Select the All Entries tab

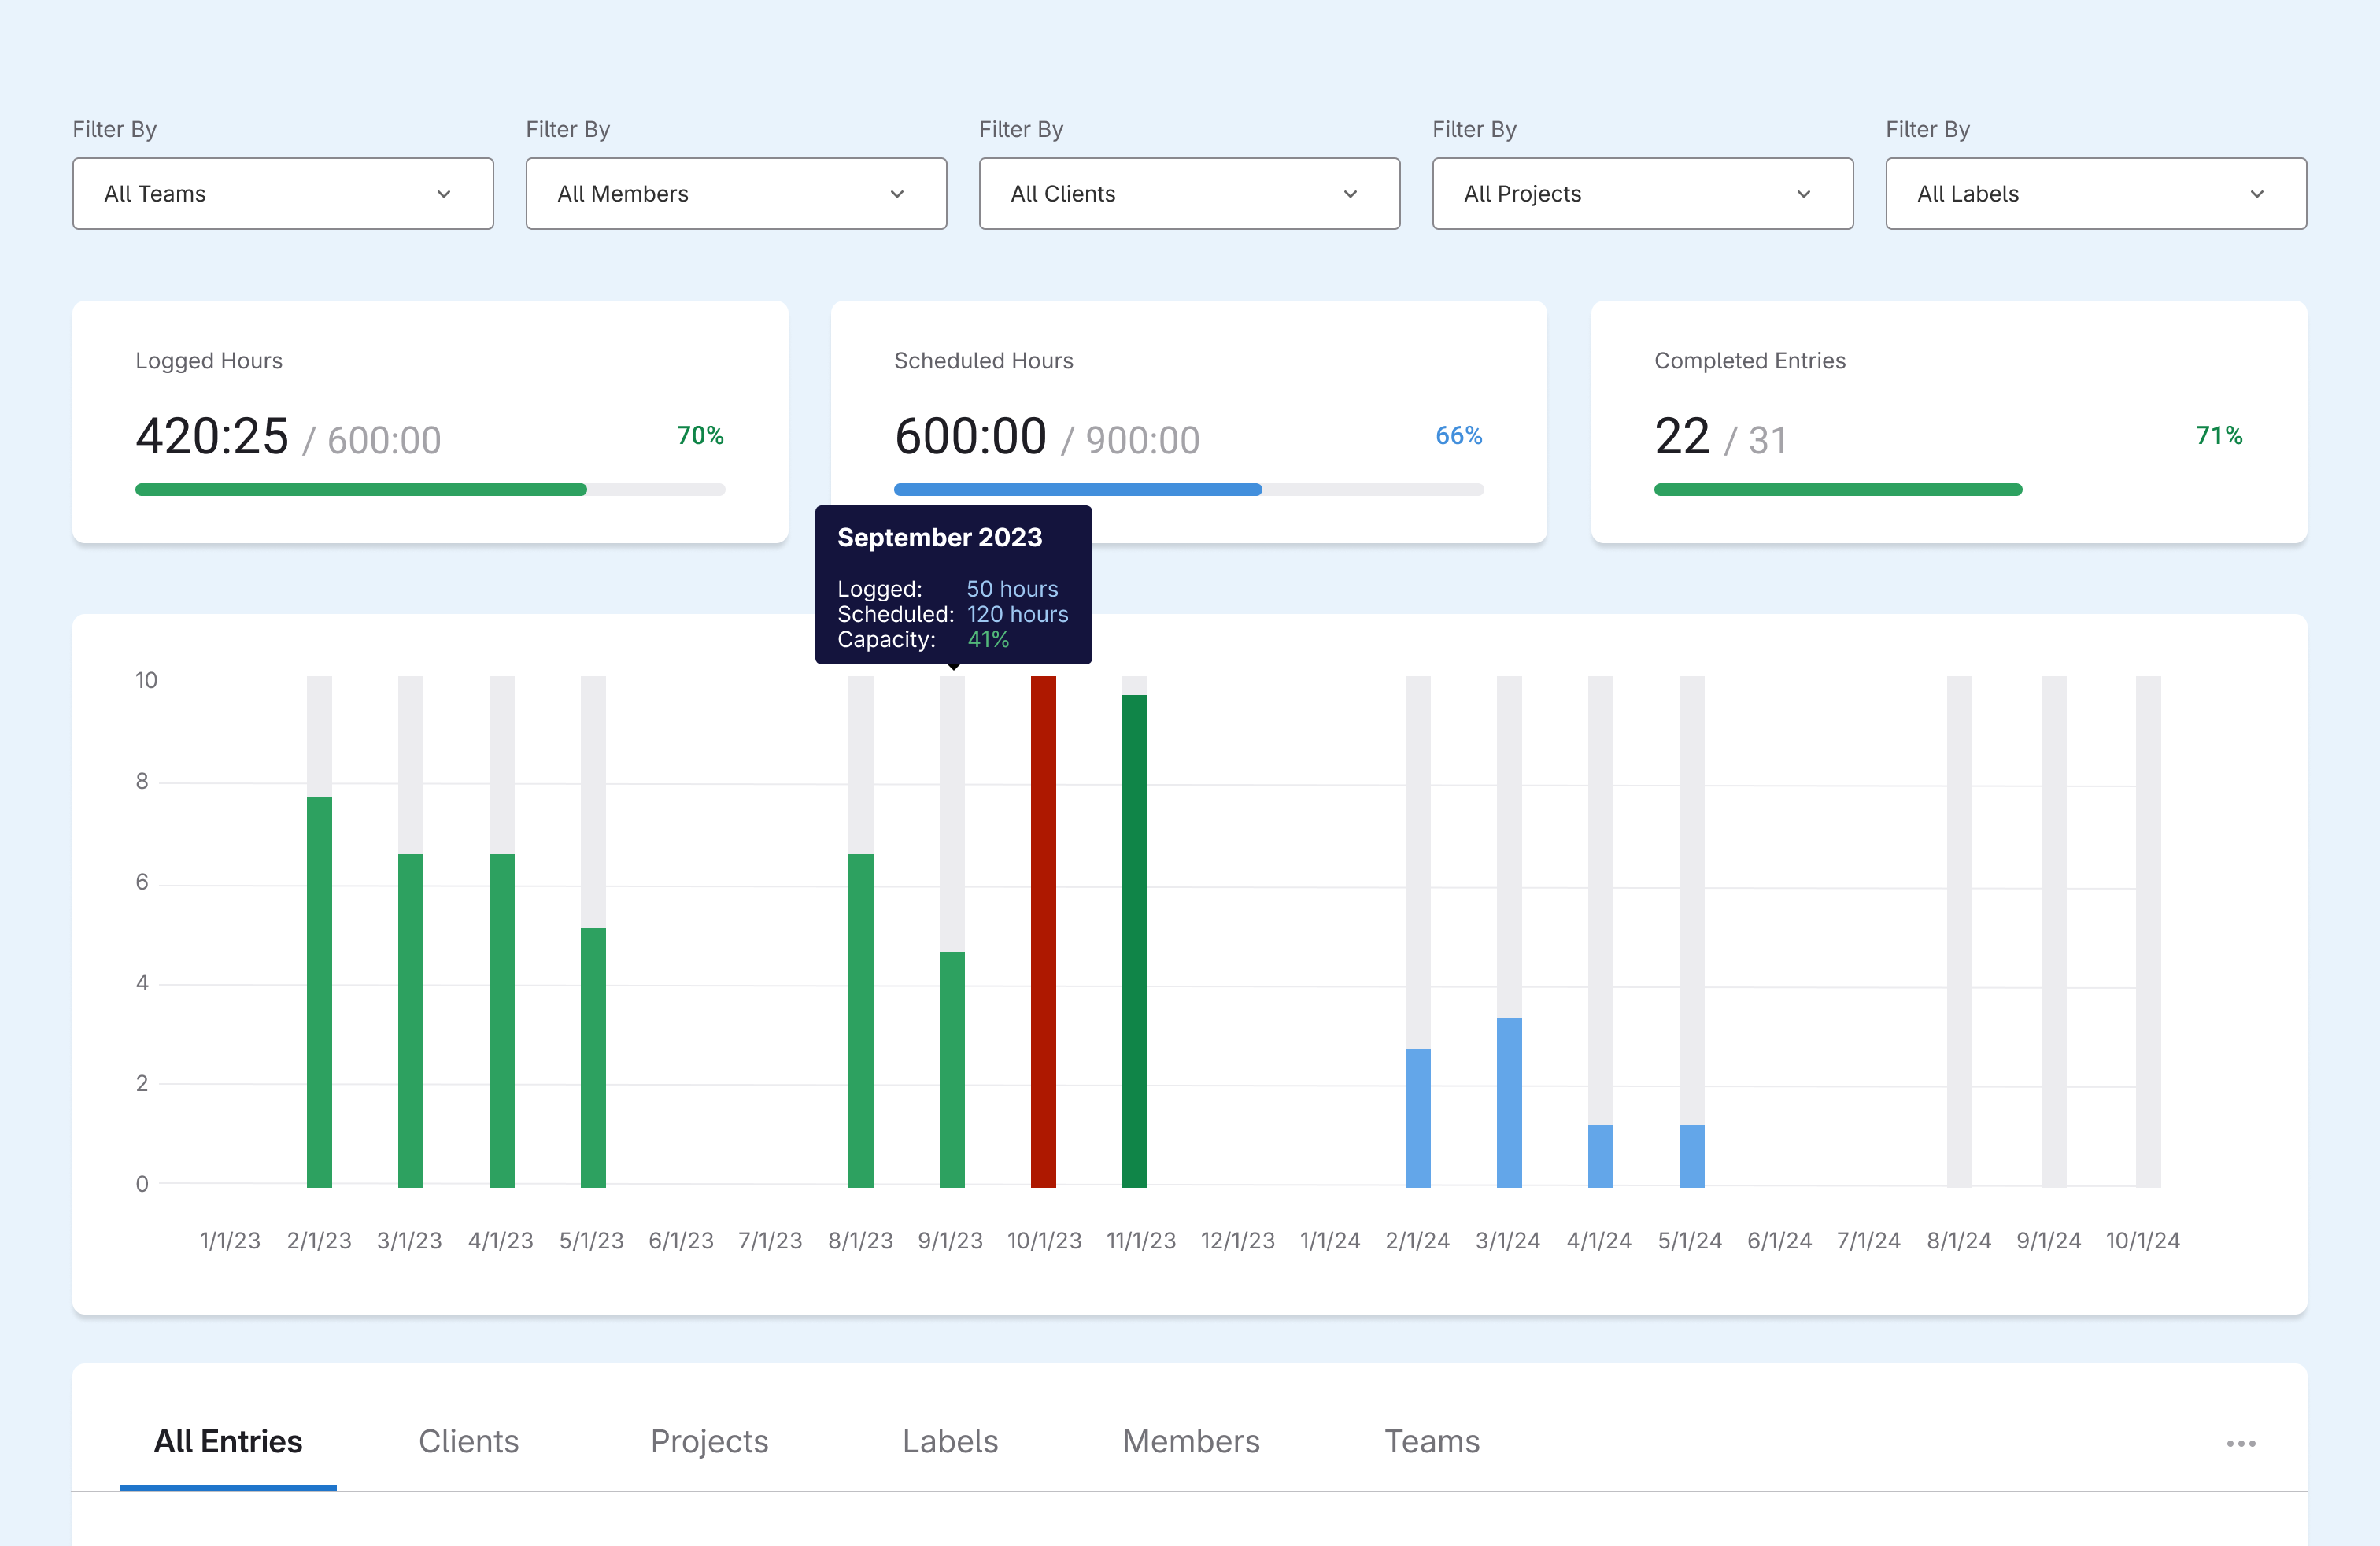(228, 1441)
